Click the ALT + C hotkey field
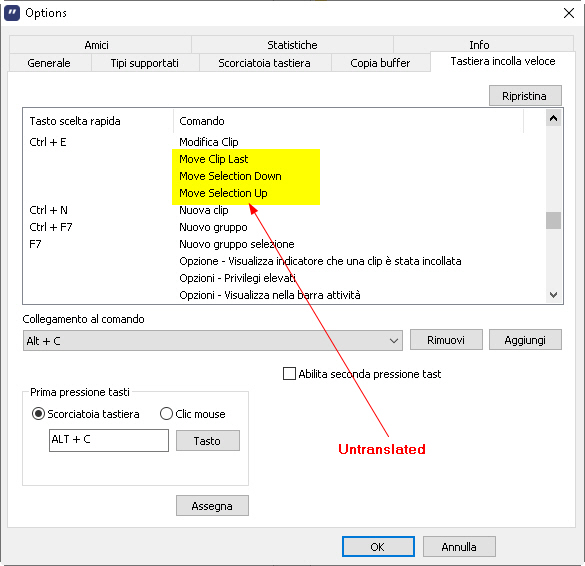Viewport: 585px width, 566px height. pos(109,440)
